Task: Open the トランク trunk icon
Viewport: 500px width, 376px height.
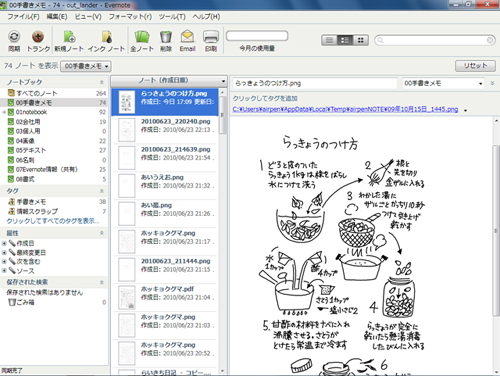Action: pyautogui.click(x=38, y=37)
